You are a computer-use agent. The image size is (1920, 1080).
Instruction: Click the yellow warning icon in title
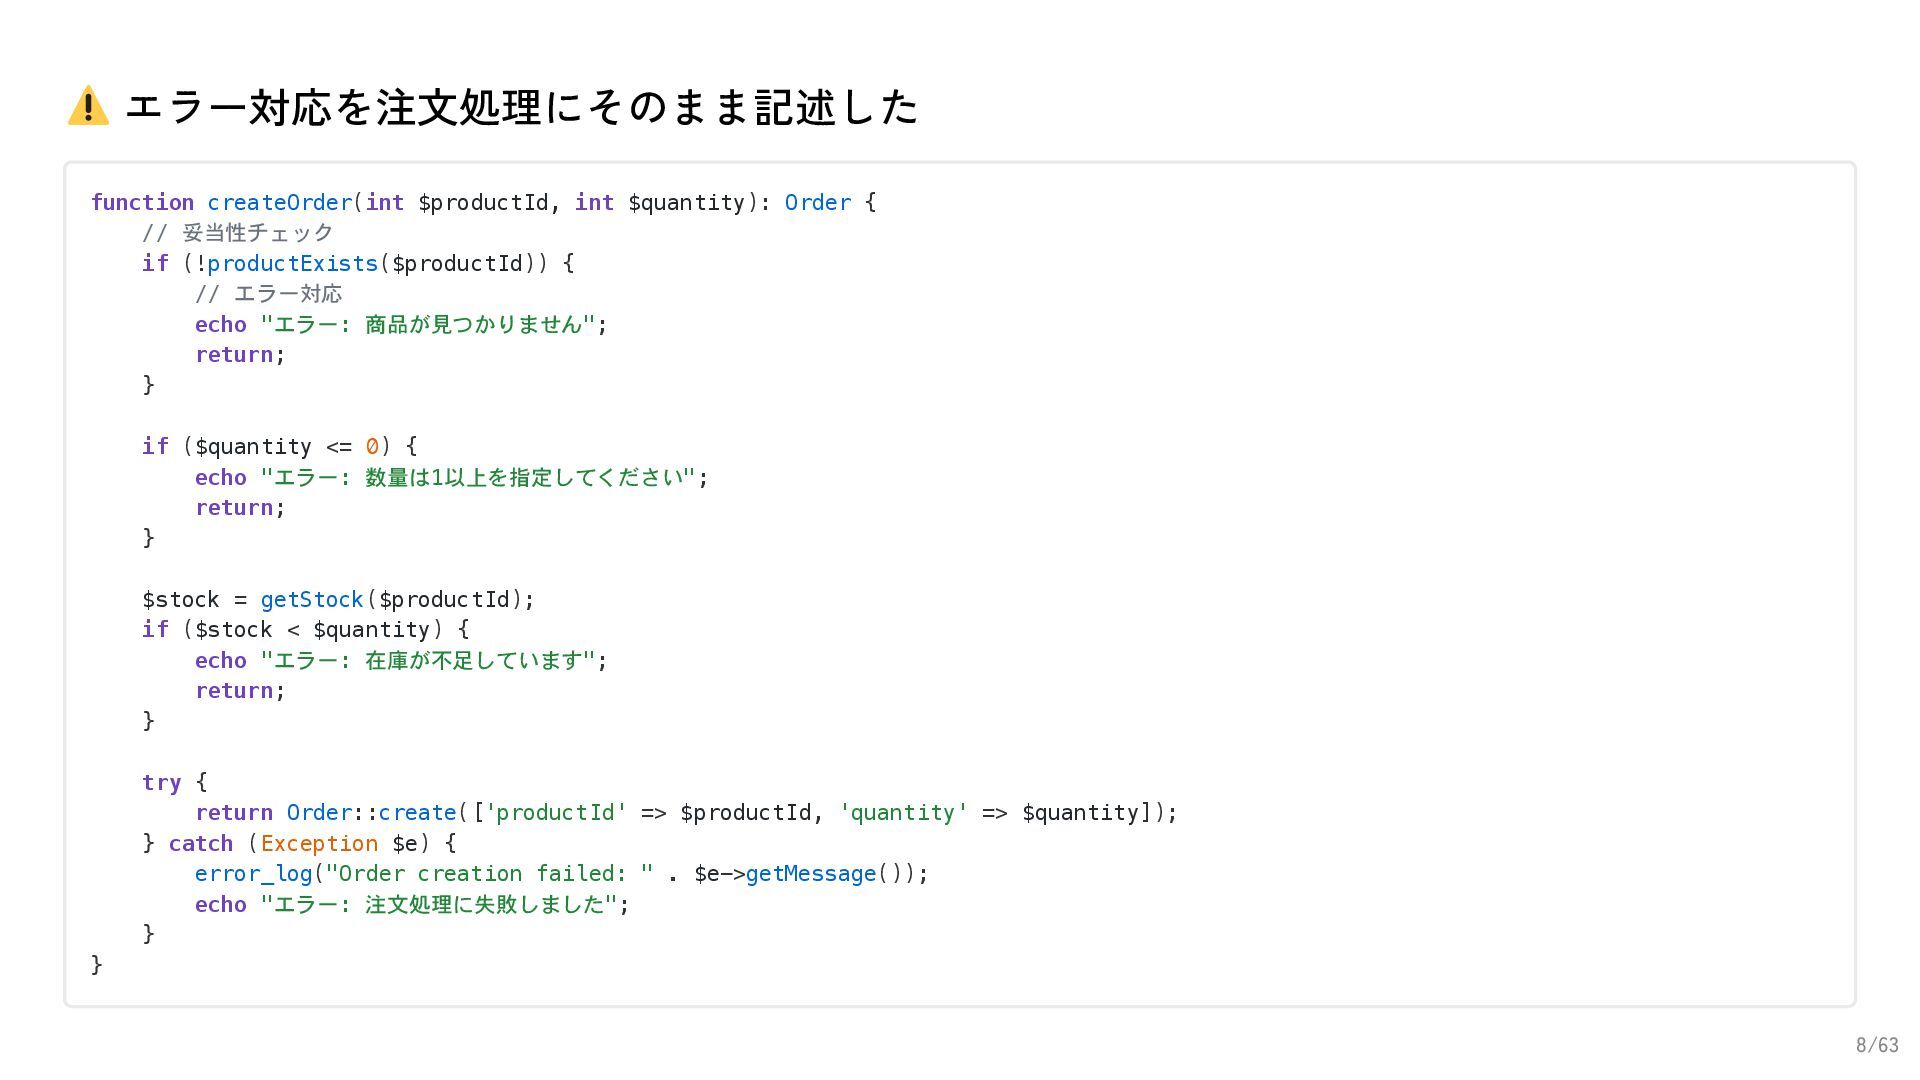[88, 106]
